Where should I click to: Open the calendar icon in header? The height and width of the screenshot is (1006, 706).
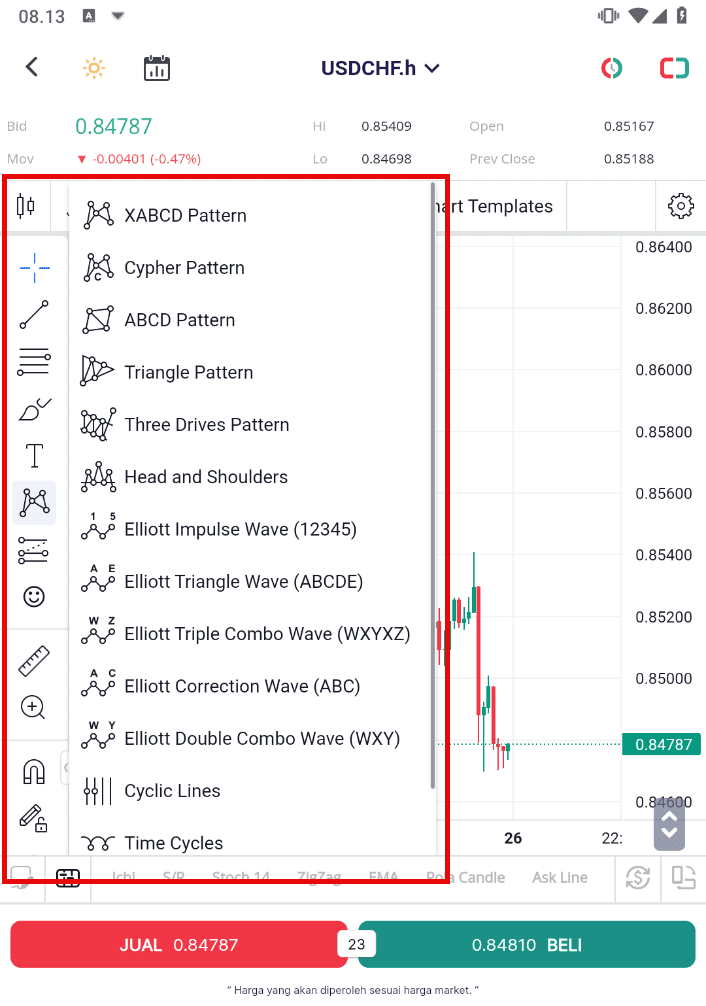[x=157, y=68]
